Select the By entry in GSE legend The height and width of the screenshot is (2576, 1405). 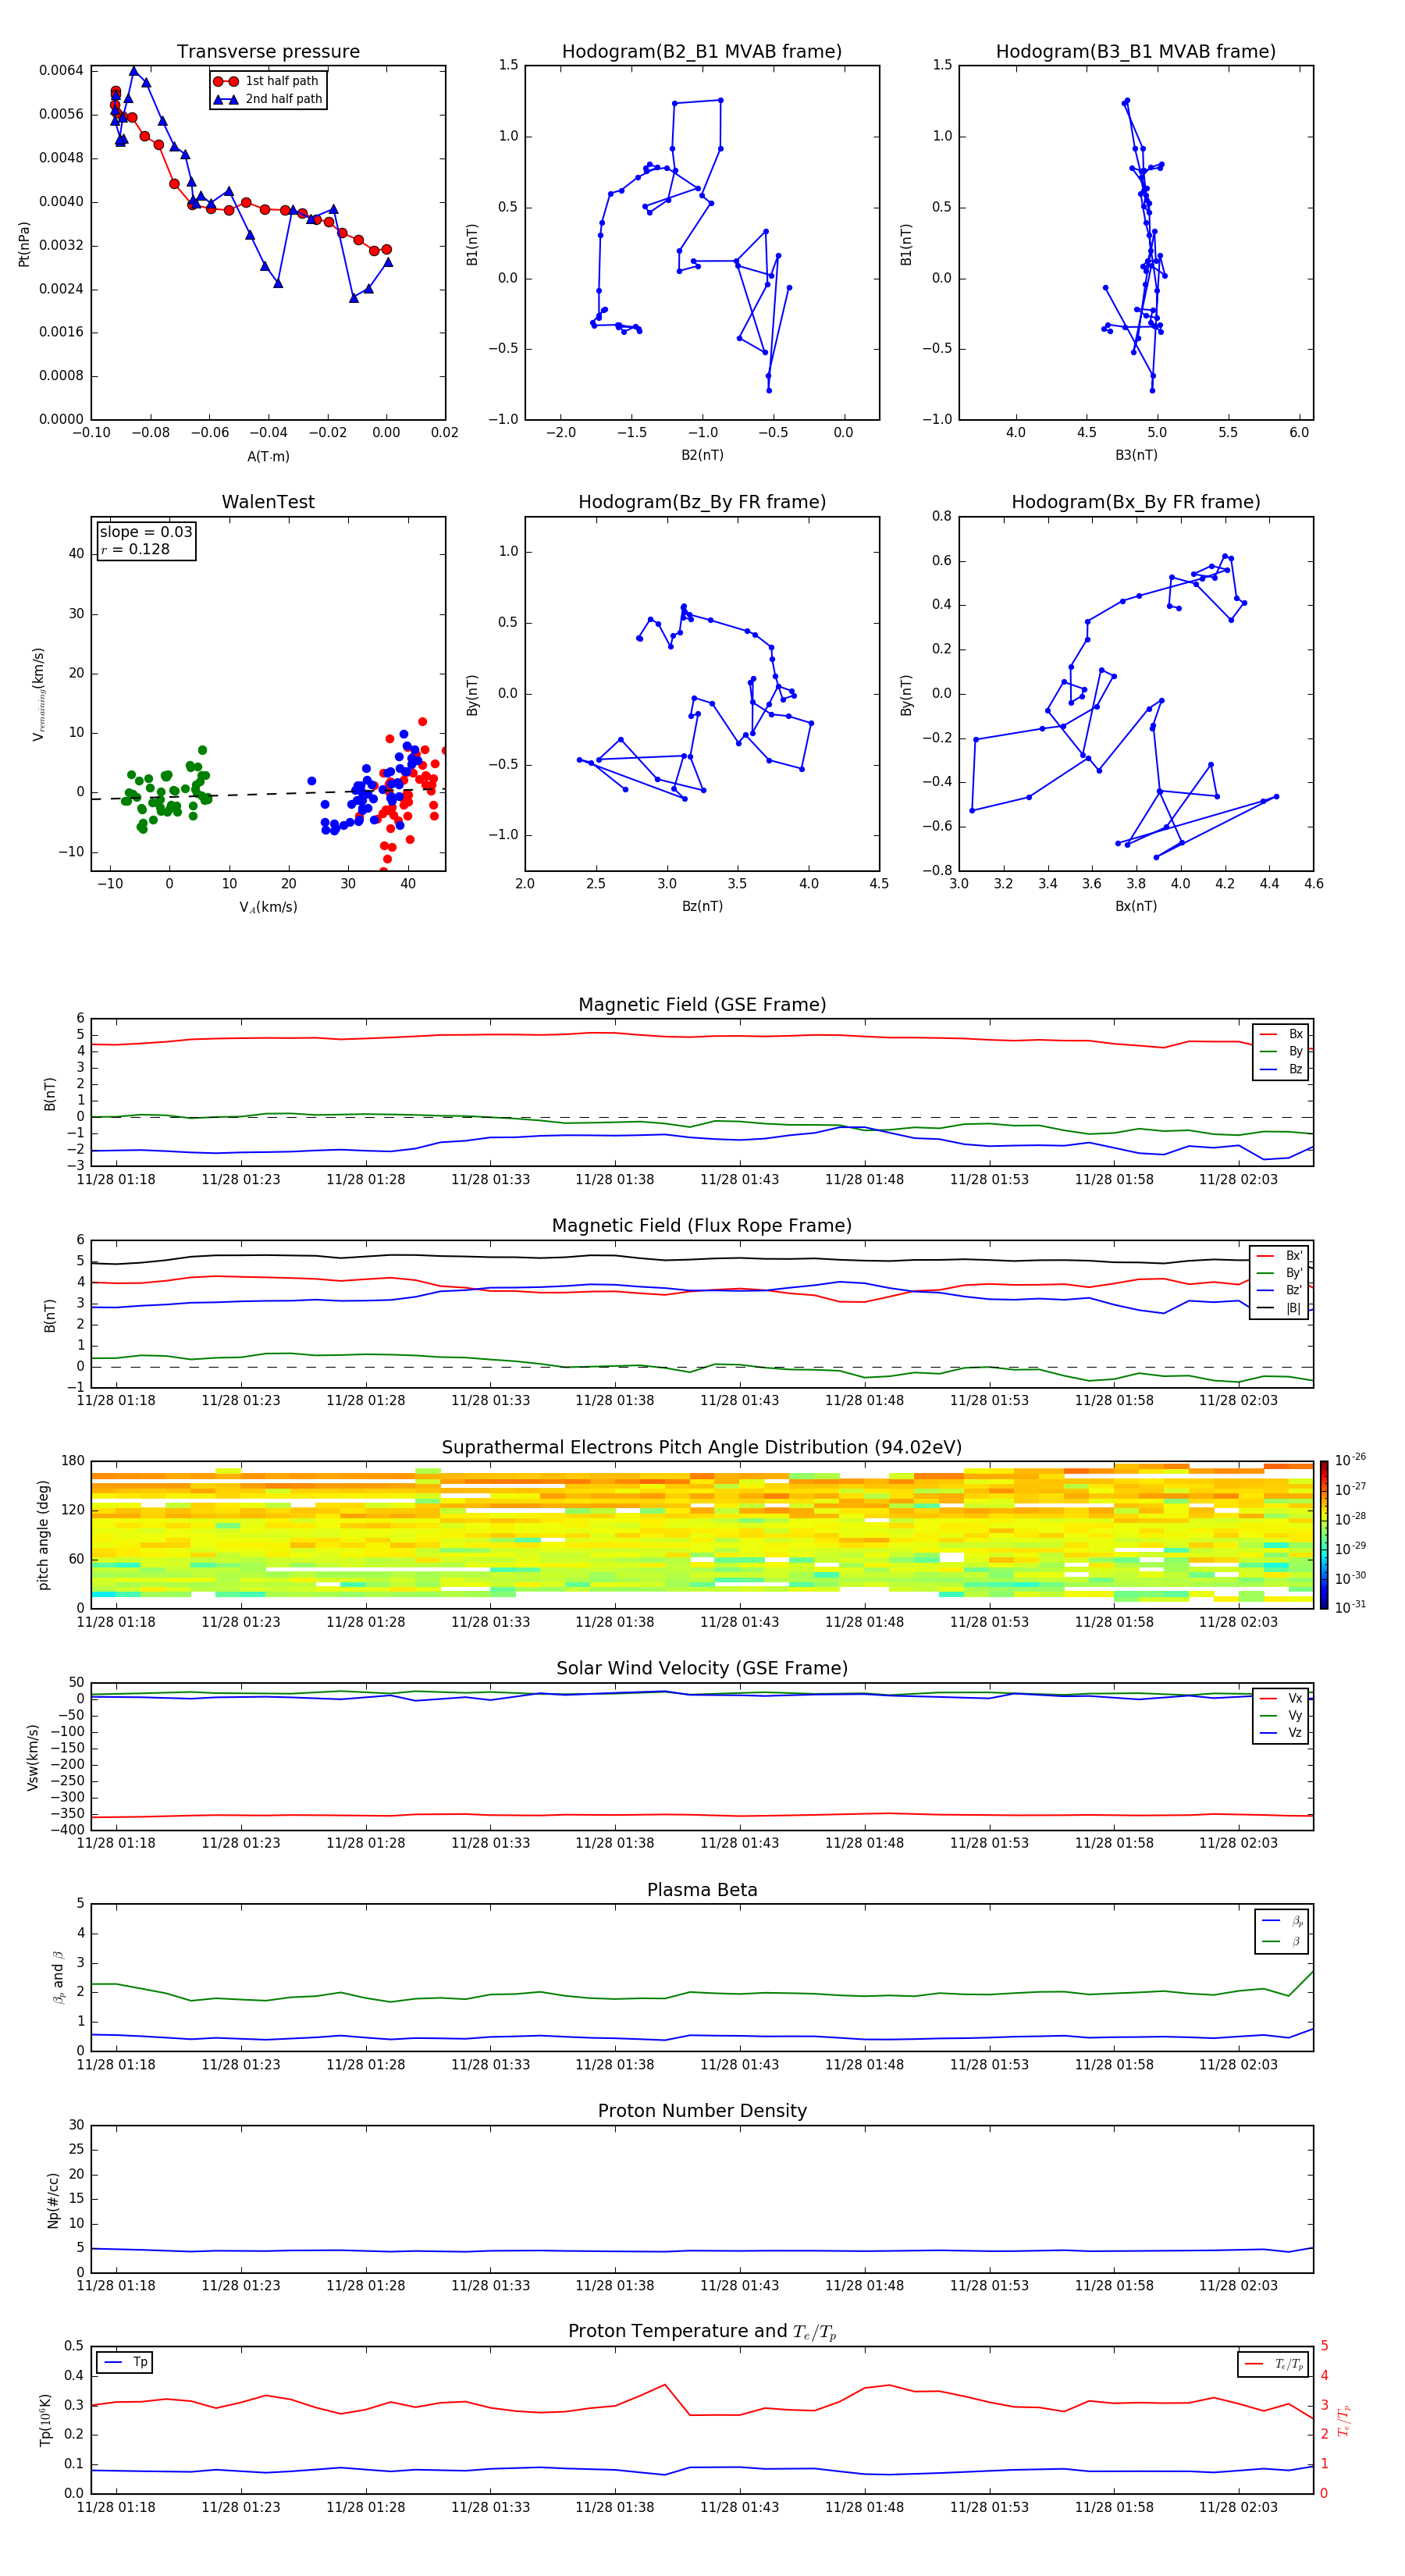[1282, 1052]
